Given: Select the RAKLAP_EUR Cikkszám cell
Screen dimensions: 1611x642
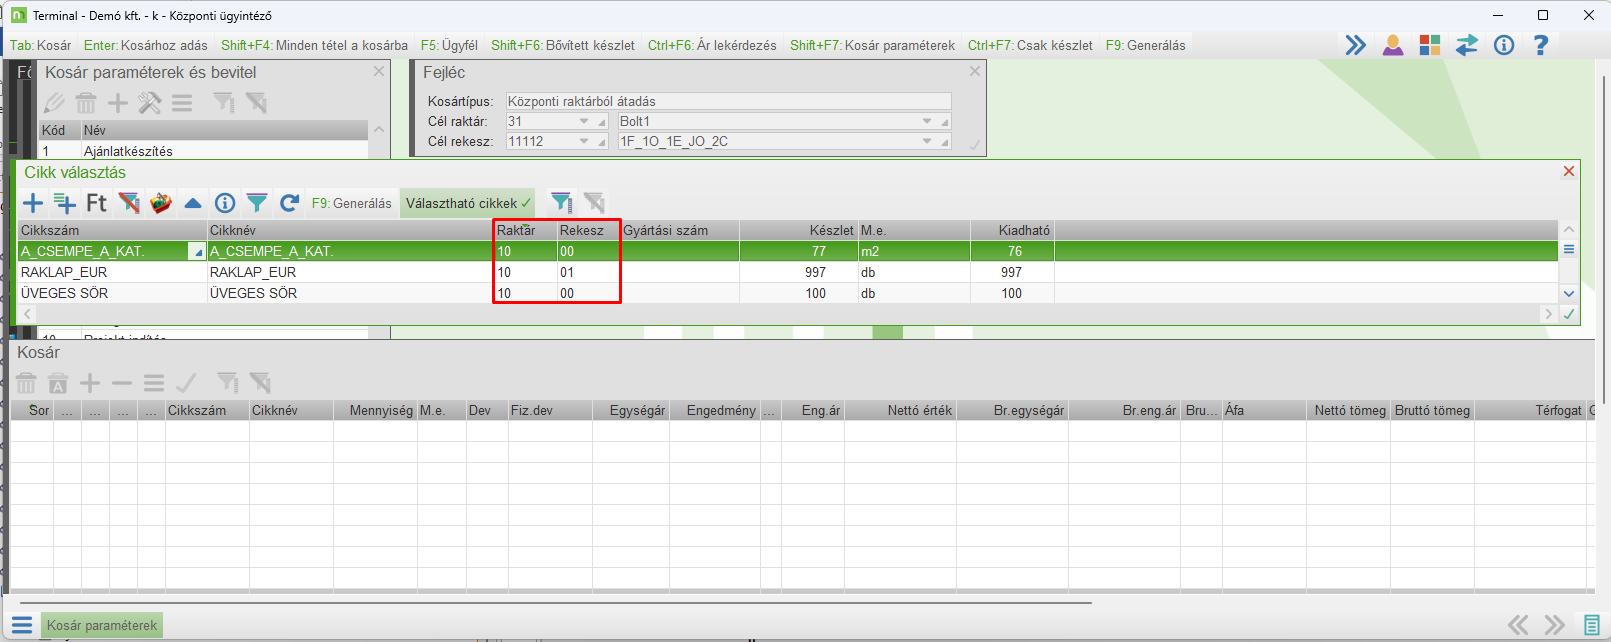Looking at the screenshot, I should pos(112,272).
